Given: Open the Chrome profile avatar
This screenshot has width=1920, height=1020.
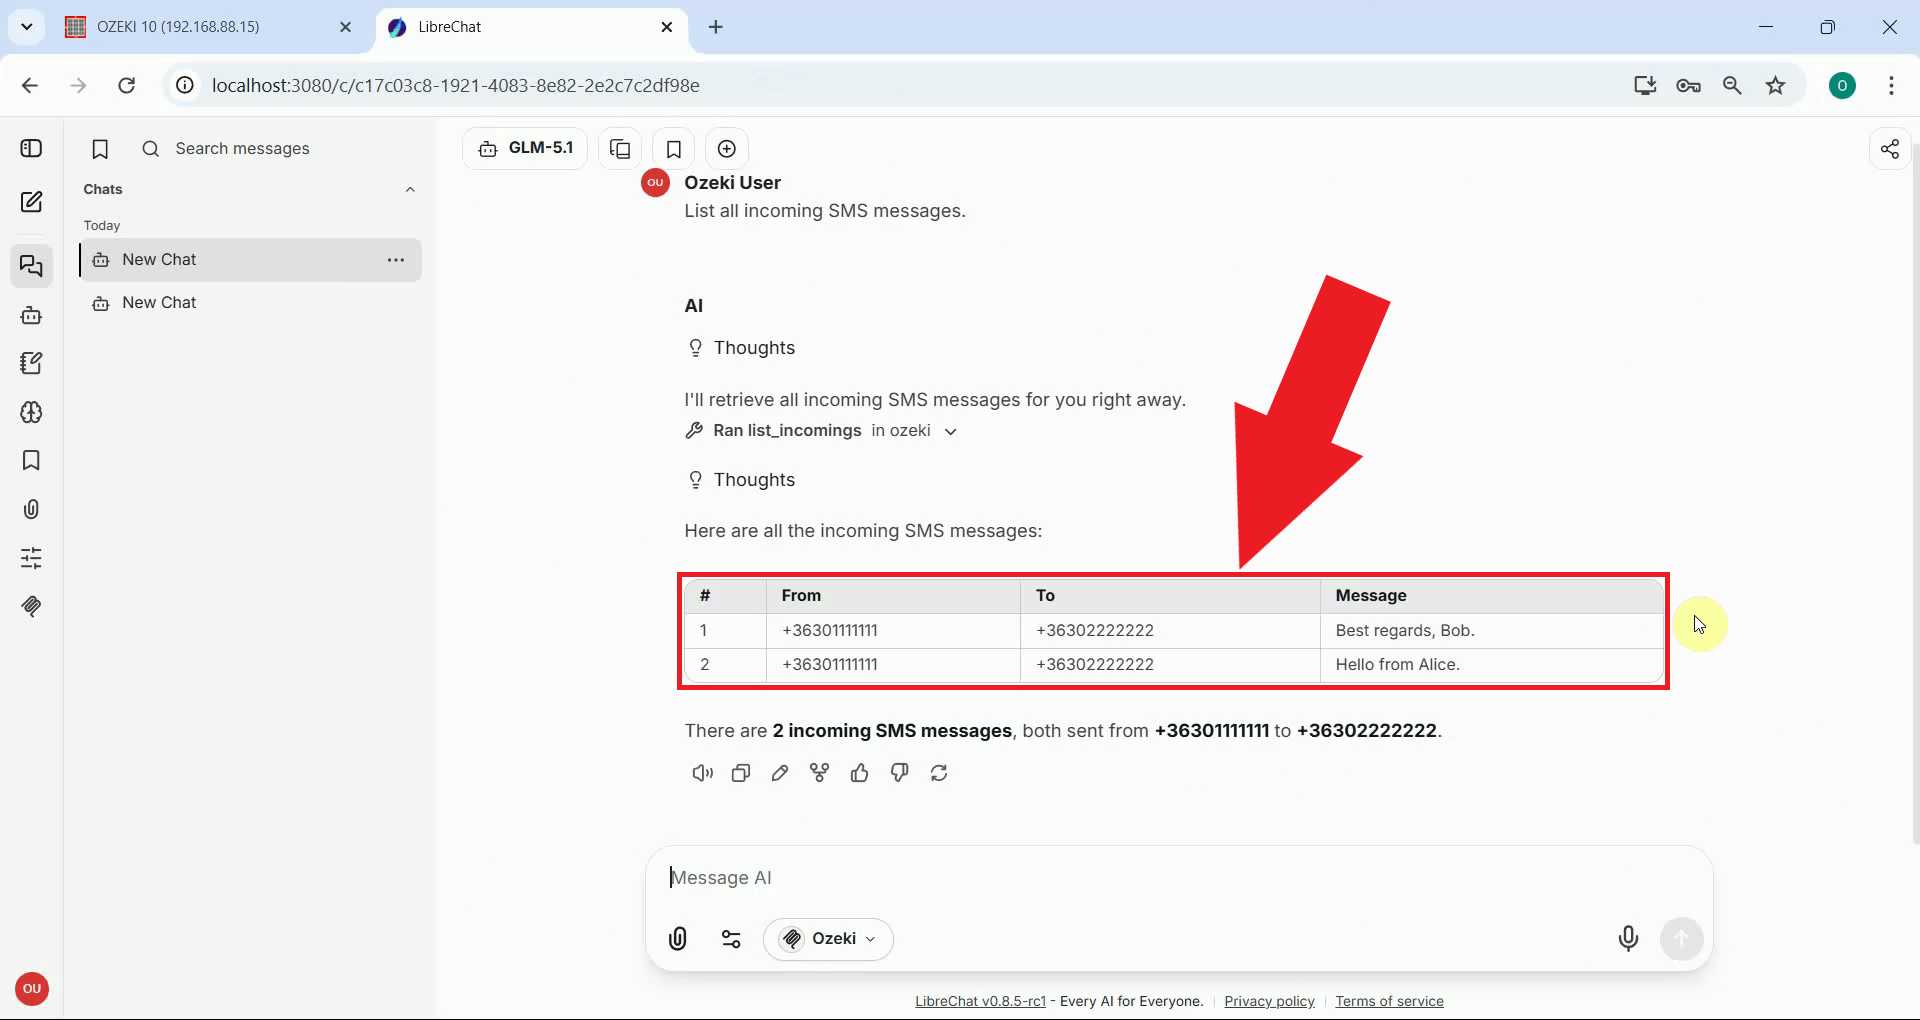Looking at the screenshot, I should click(1842, 86).
